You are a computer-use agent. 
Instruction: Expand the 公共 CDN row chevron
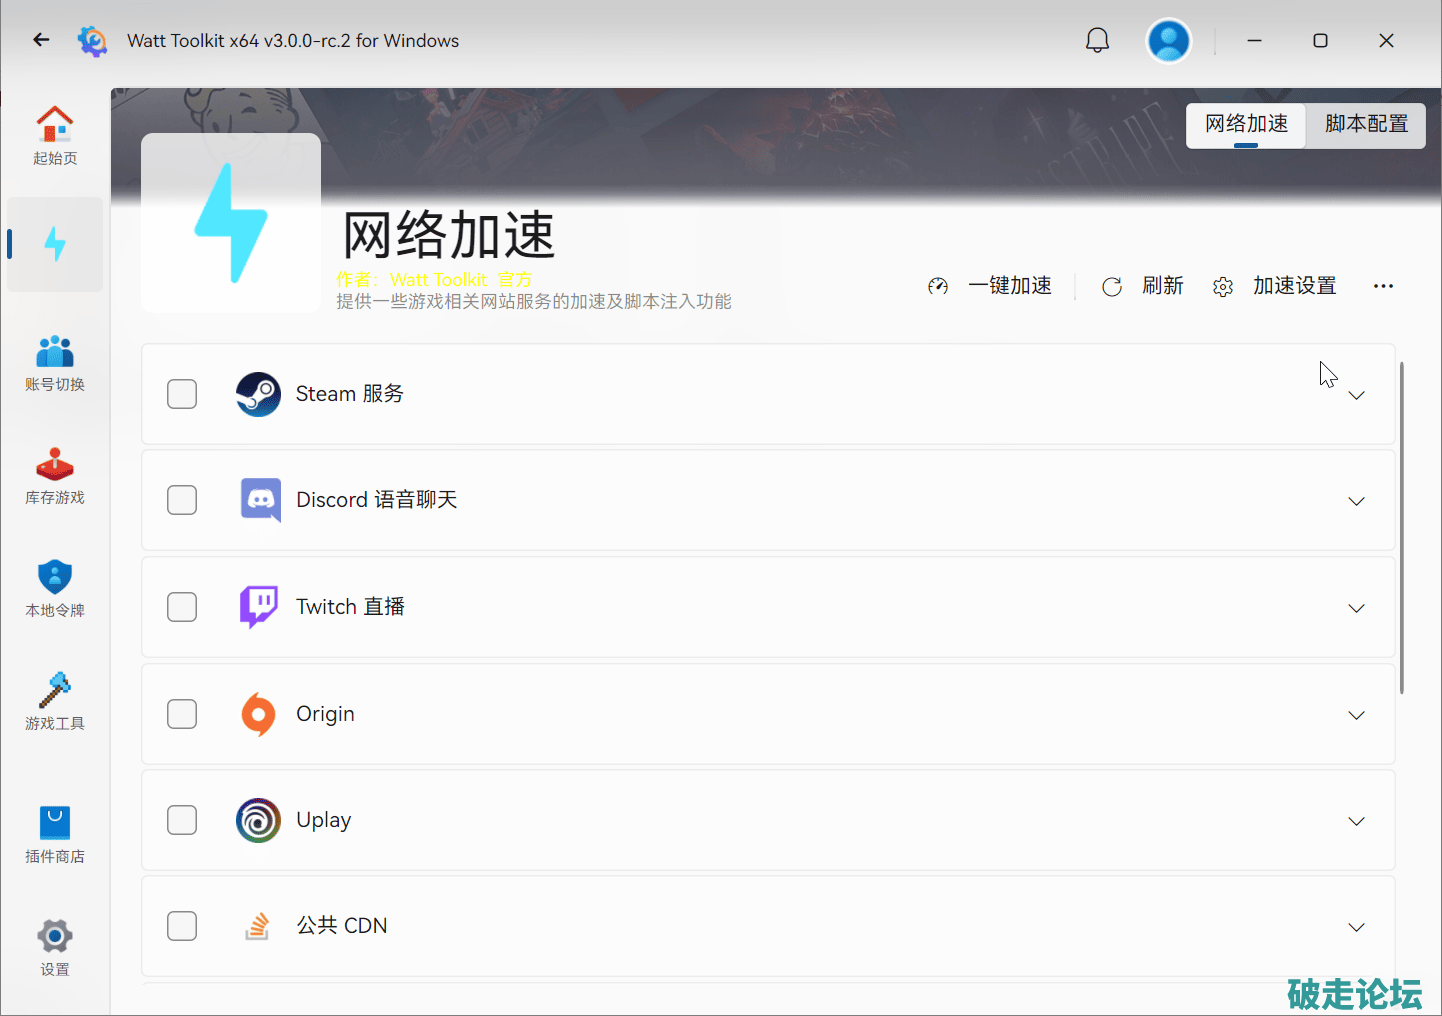point(1356,927)
